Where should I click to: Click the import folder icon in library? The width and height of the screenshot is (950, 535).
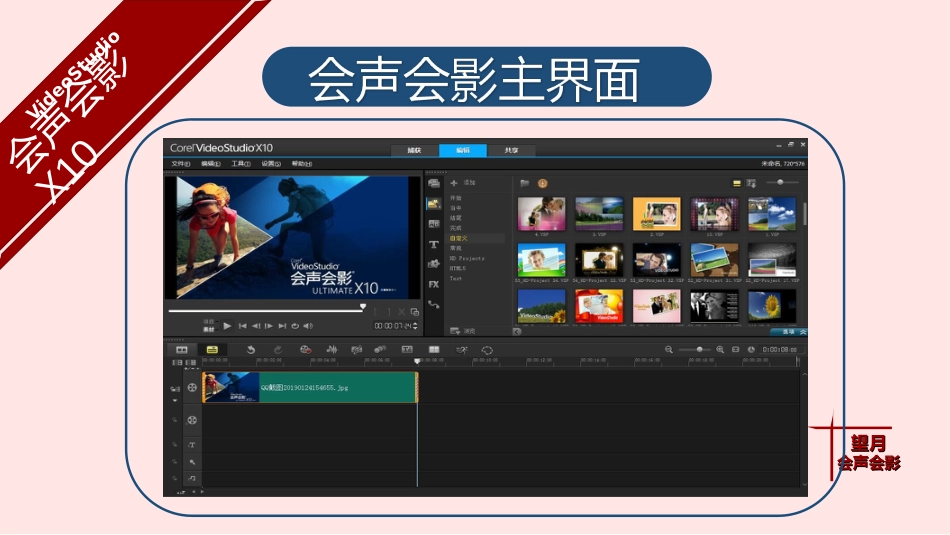click(x=525, y=183)
